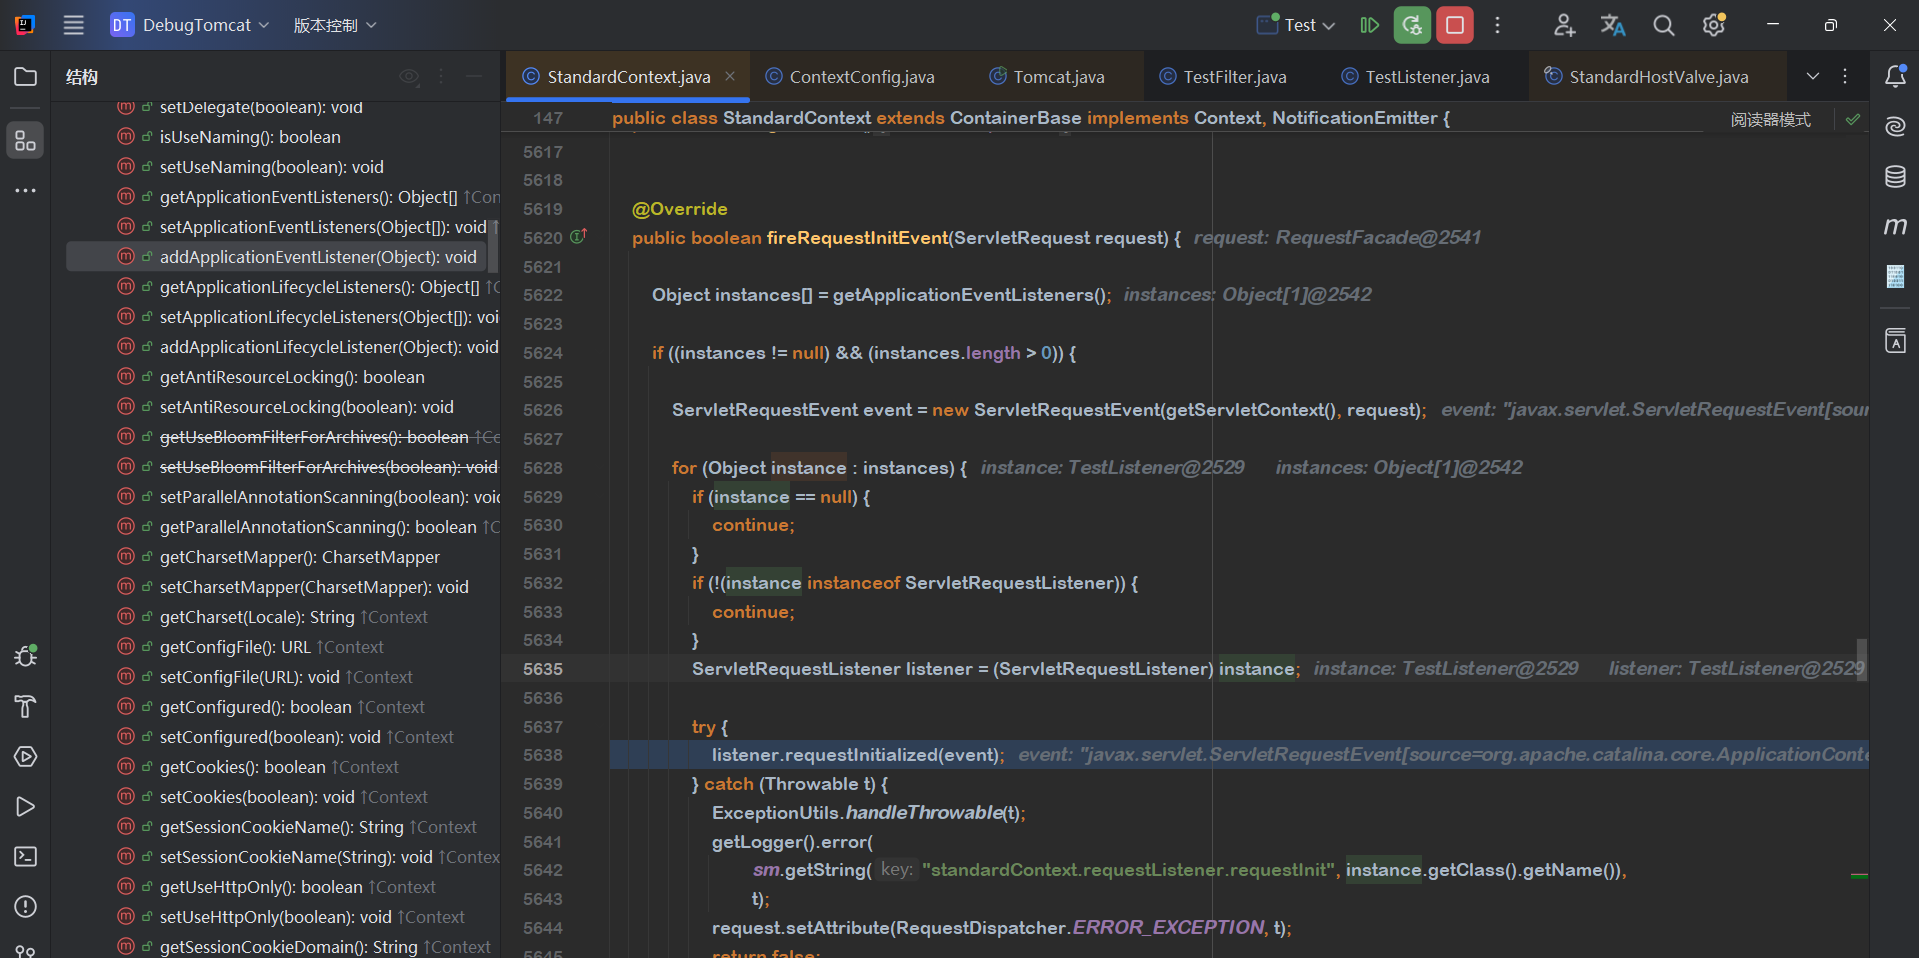Image resolution: width=1919 pixels, height=958 pixels.
Task: Open the Notifications bell panel
Action: [x=1895, y=77]
